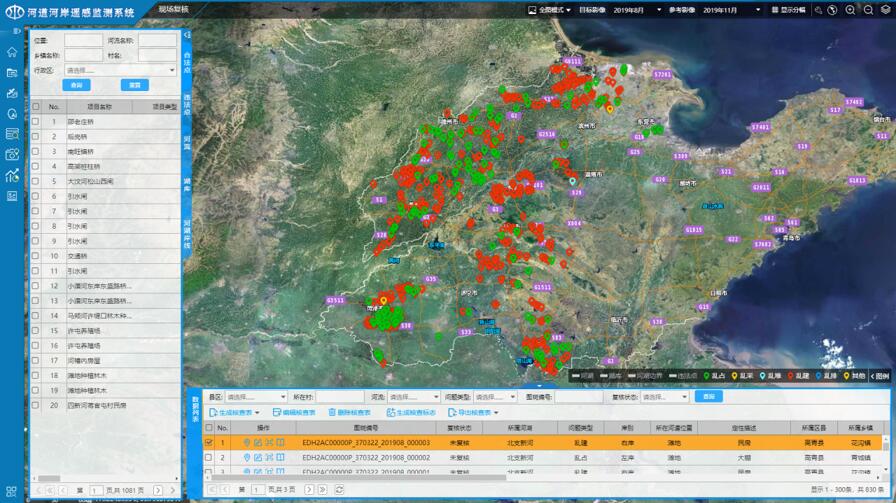Open the satellite image icon in sidebar
Viewport: 896px width, 503px height.
(12, 93)
